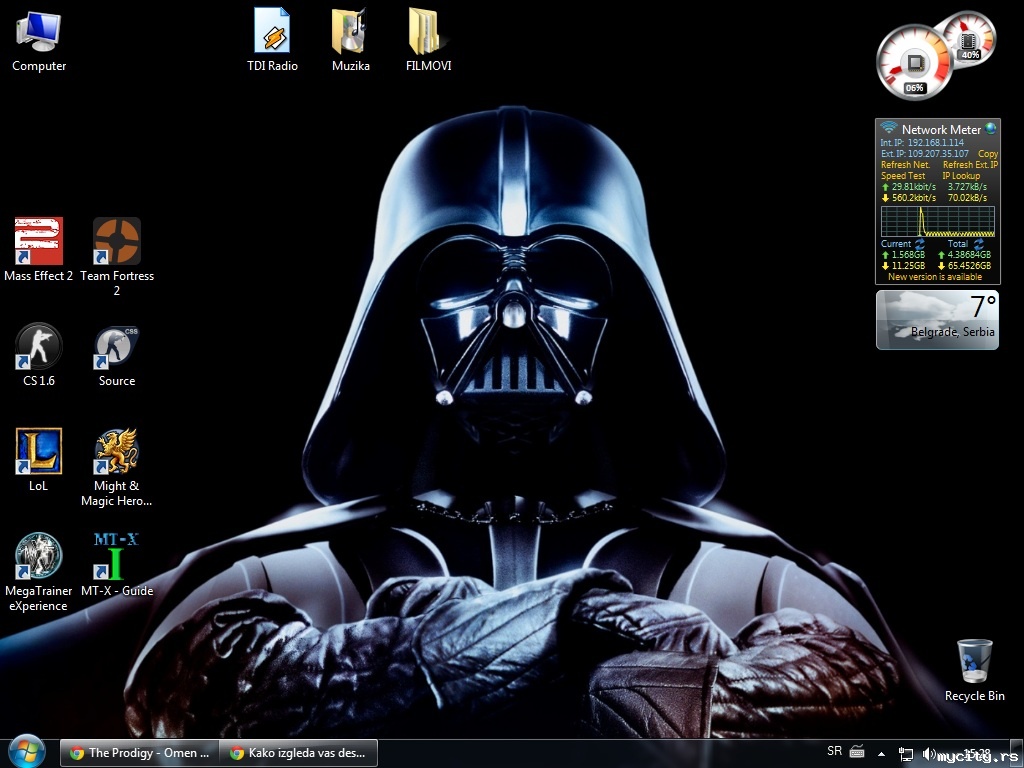Open the network connection tray icon
Image resolution: width=1024 pixels, height=768 pixels.
click(x=906, y=754)
